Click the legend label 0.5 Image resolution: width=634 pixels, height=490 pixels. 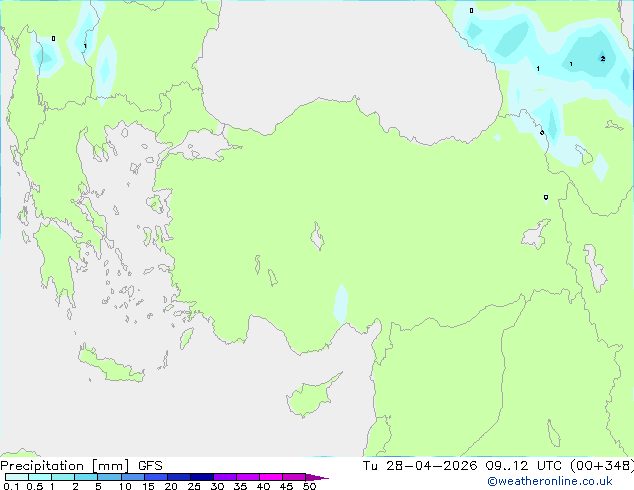point(35,486)
